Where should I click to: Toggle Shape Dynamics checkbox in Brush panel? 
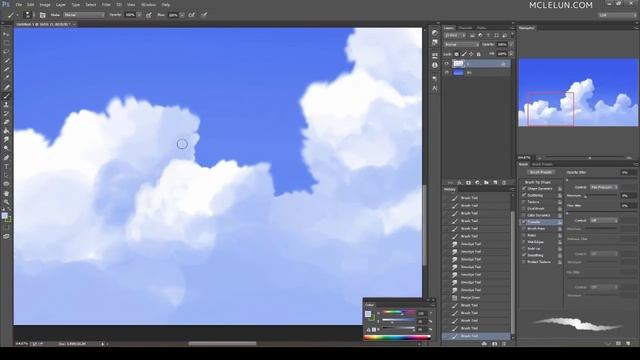(x=524, y=189)
